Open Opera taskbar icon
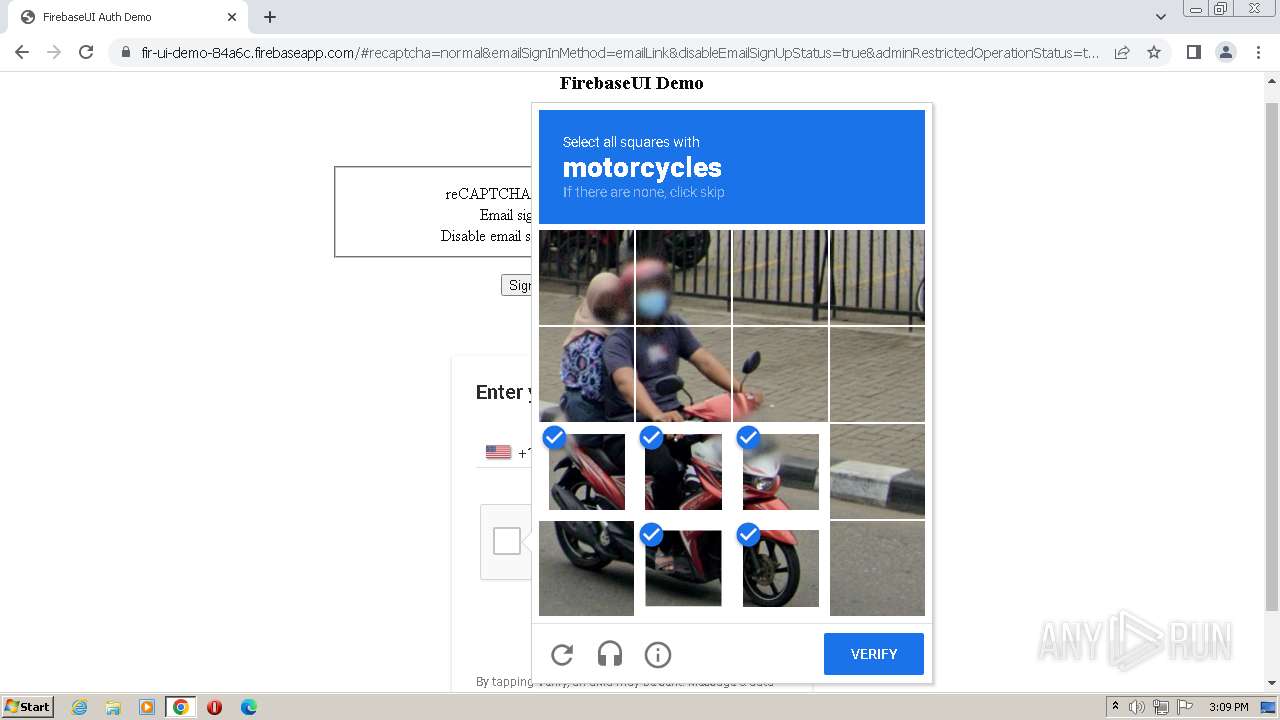Viewport: 1280px width, 720px height. (x=214, y=707)
